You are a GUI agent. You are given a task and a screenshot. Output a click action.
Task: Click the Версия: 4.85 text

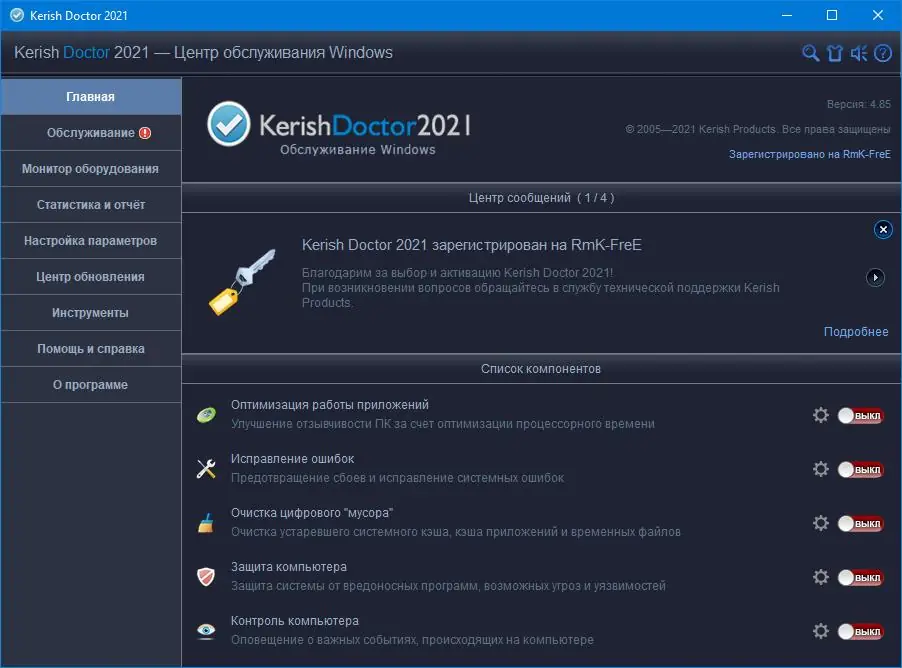tap(858, 104)
